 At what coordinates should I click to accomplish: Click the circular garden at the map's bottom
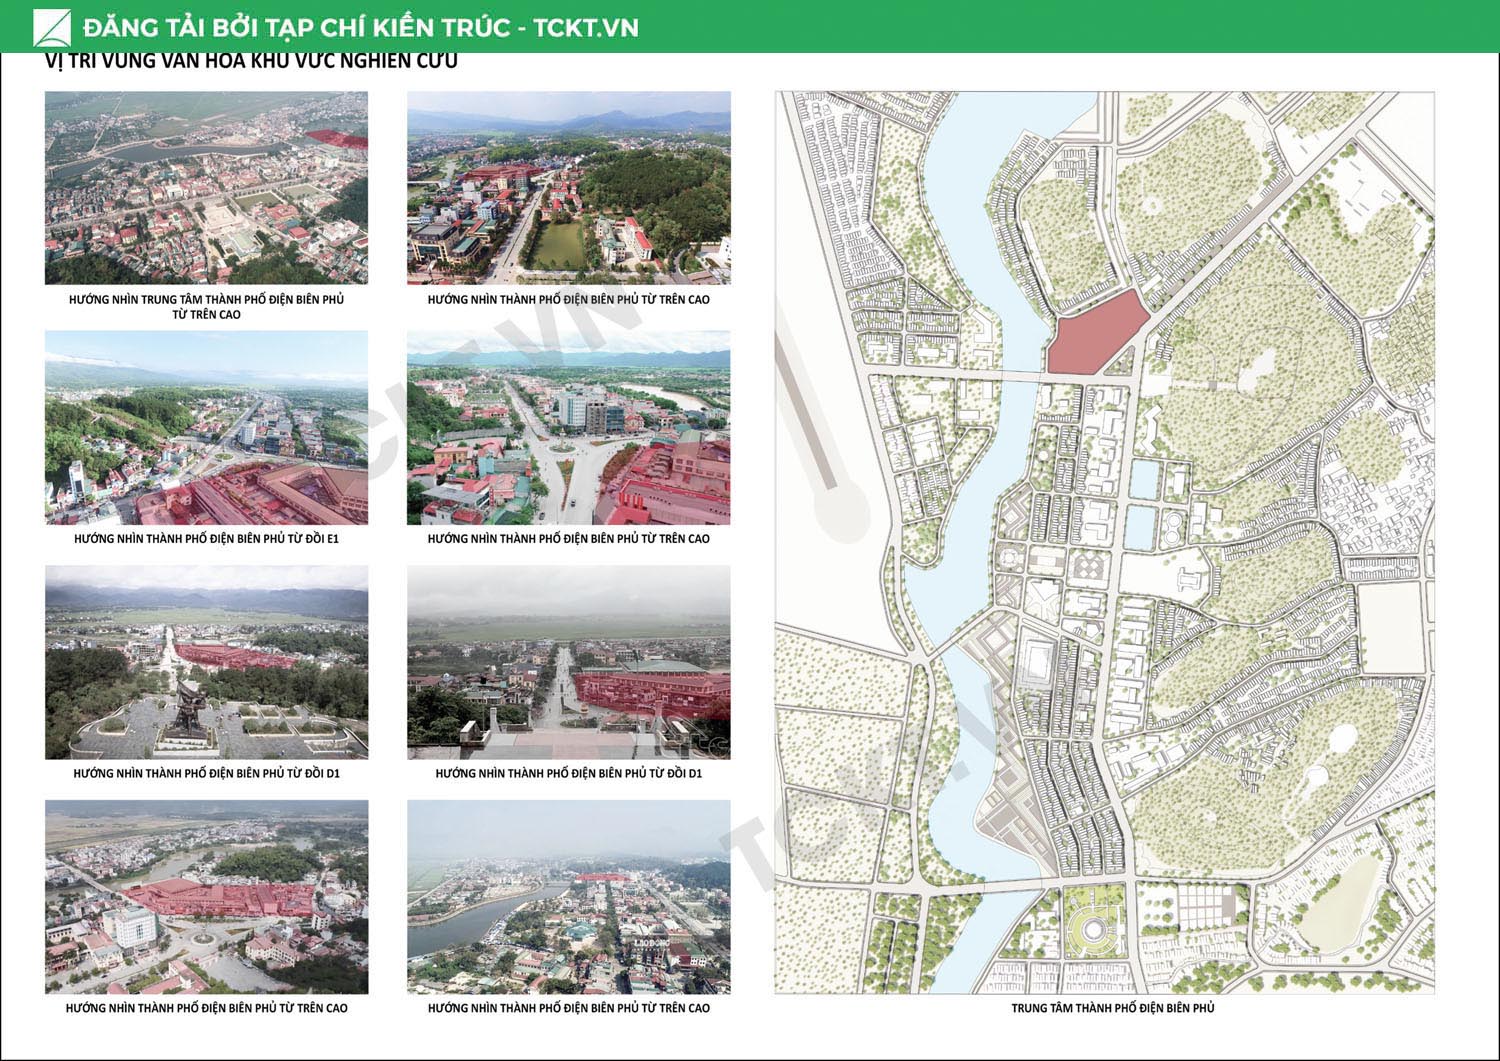click(1091, 930)
